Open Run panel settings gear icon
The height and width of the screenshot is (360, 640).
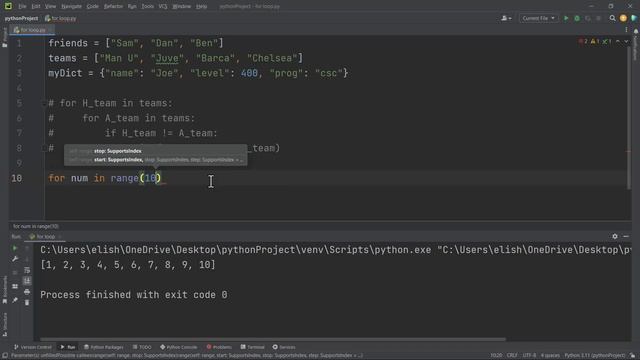[x=615, y=236]
